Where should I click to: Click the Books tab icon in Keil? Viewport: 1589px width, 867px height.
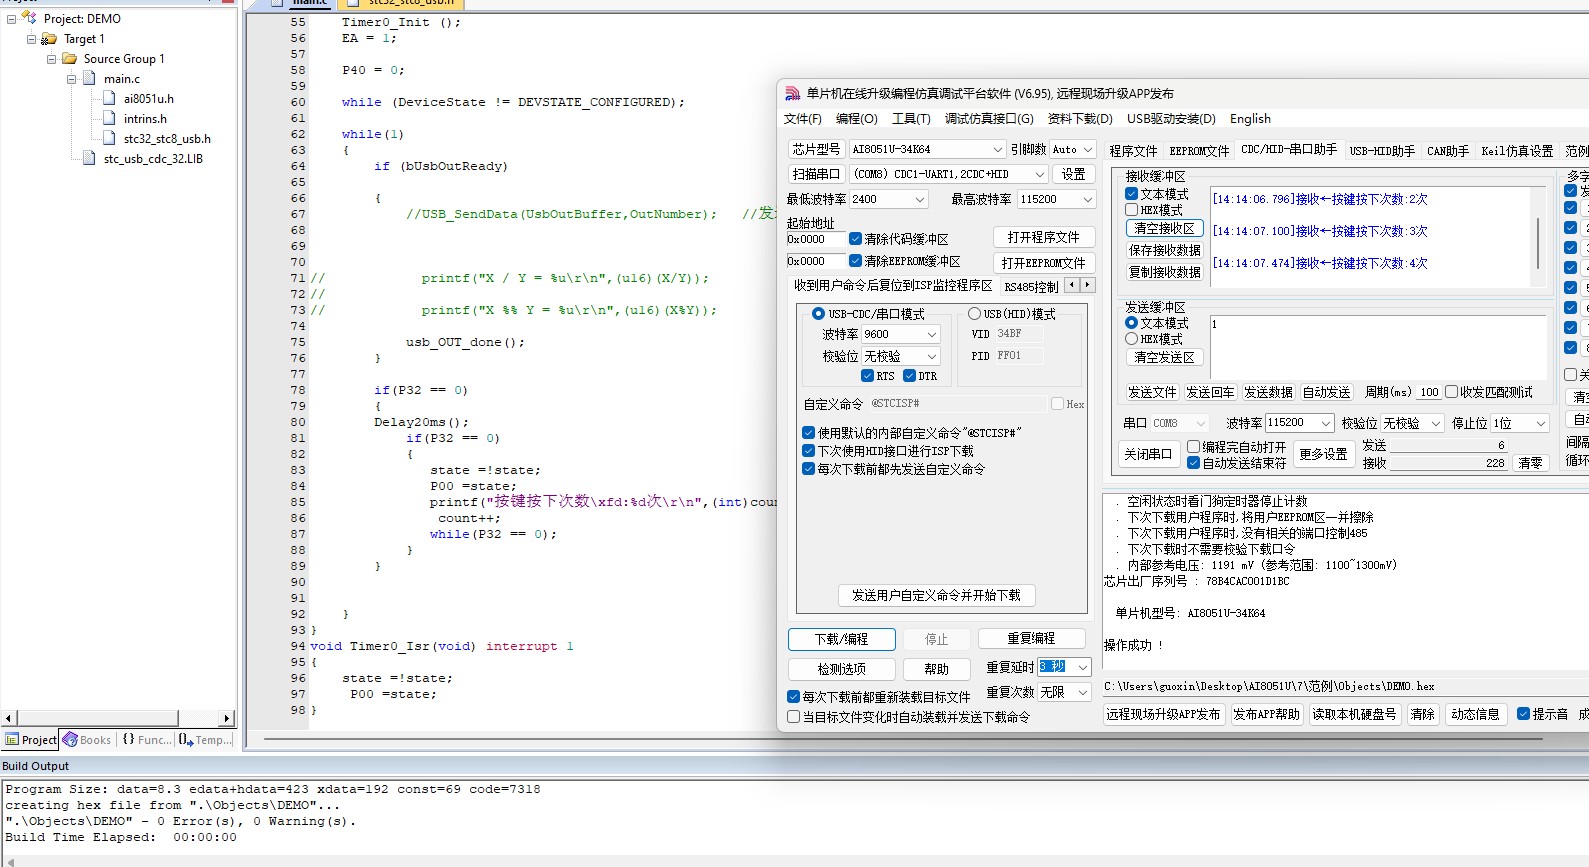click(70, 739)
